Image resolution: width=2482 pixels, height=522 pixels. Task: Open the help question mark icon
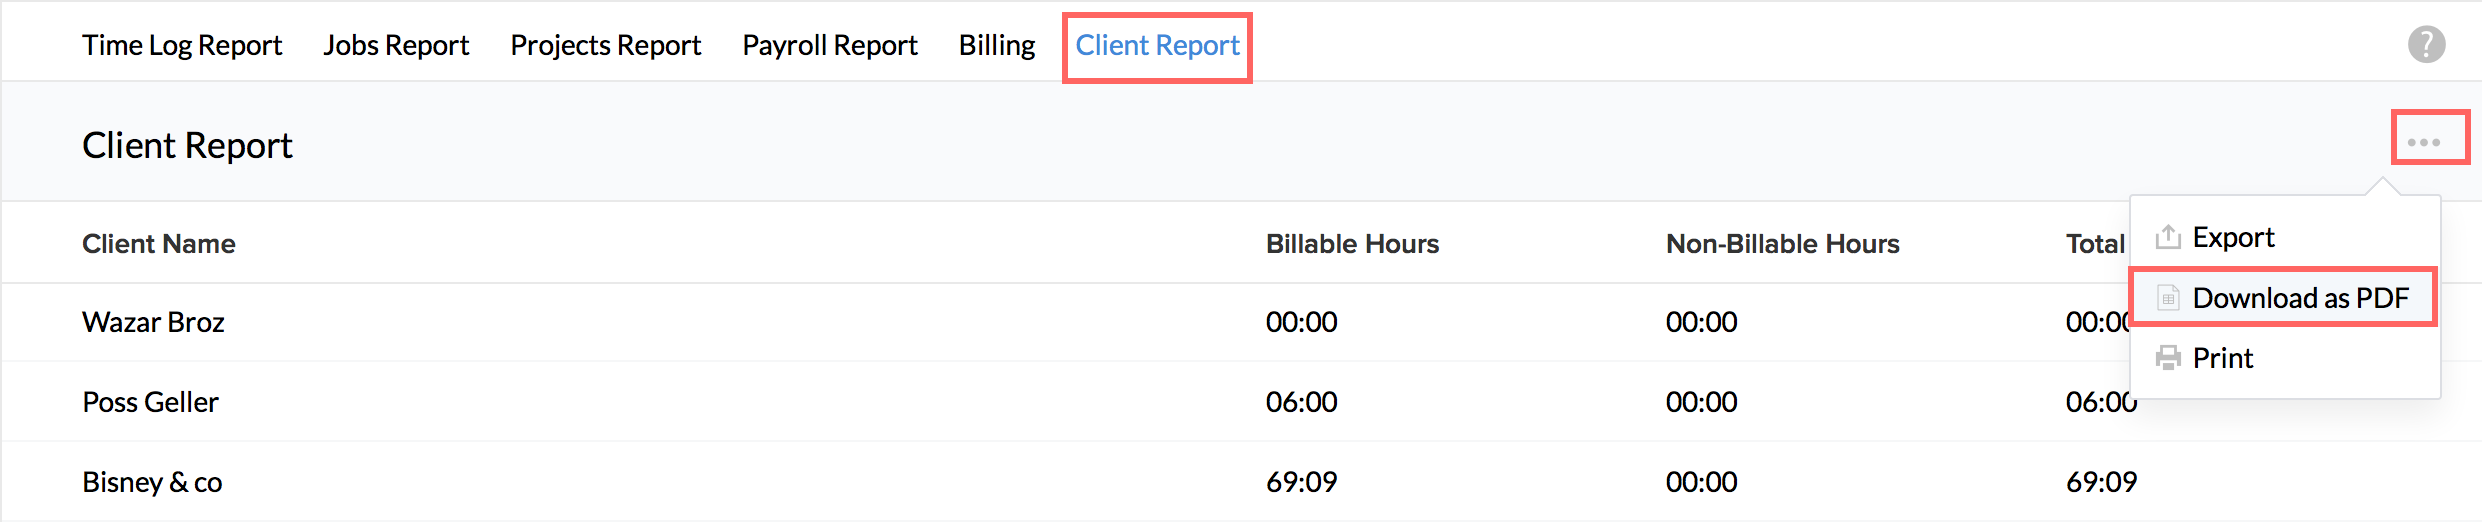[x=2426, y=44]
